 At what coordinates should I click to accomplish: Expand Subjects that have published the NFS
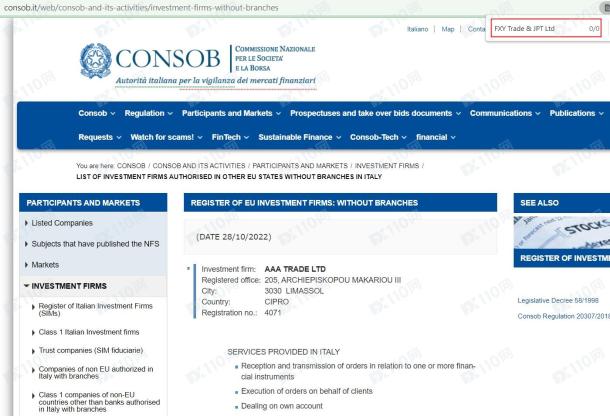(95, 244)
